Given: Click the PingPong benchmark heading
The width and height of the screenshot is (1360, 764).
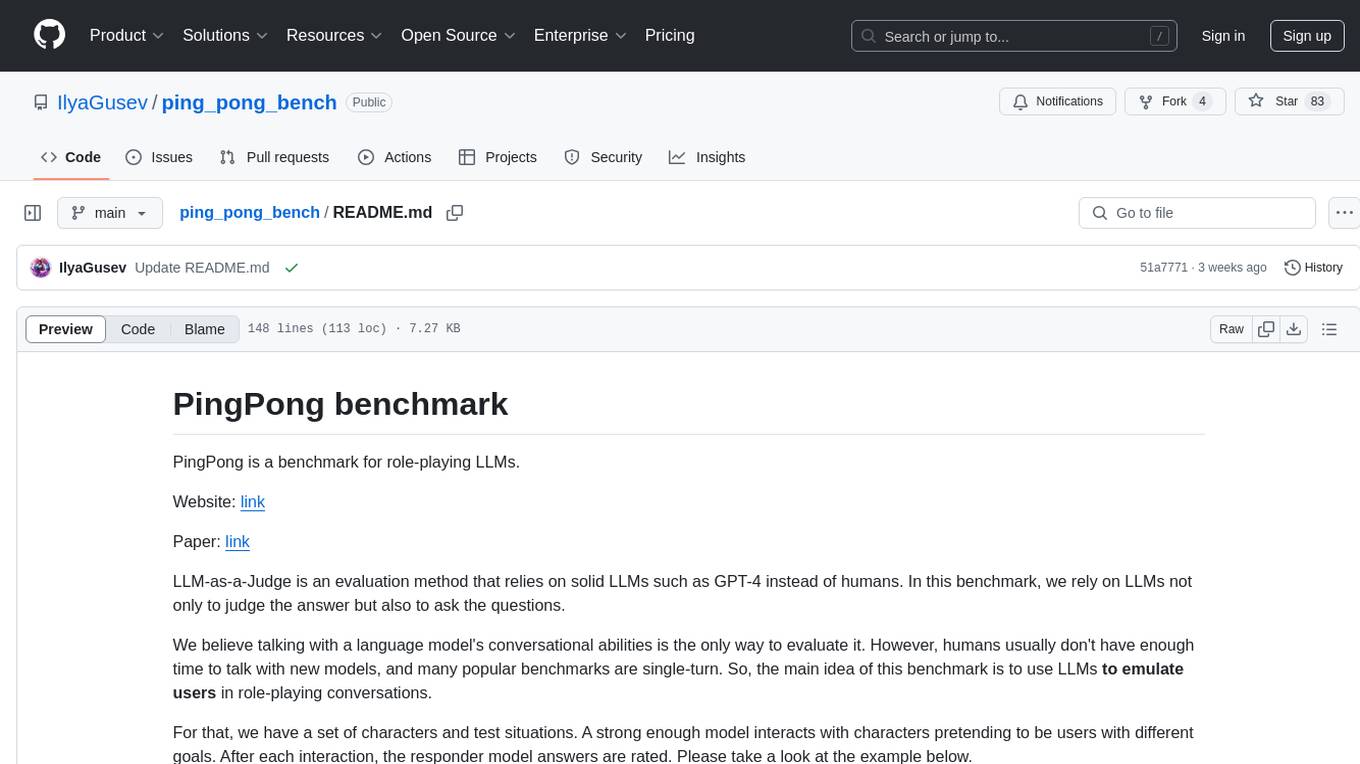Looking at the screenshot, I should point(340,404).
